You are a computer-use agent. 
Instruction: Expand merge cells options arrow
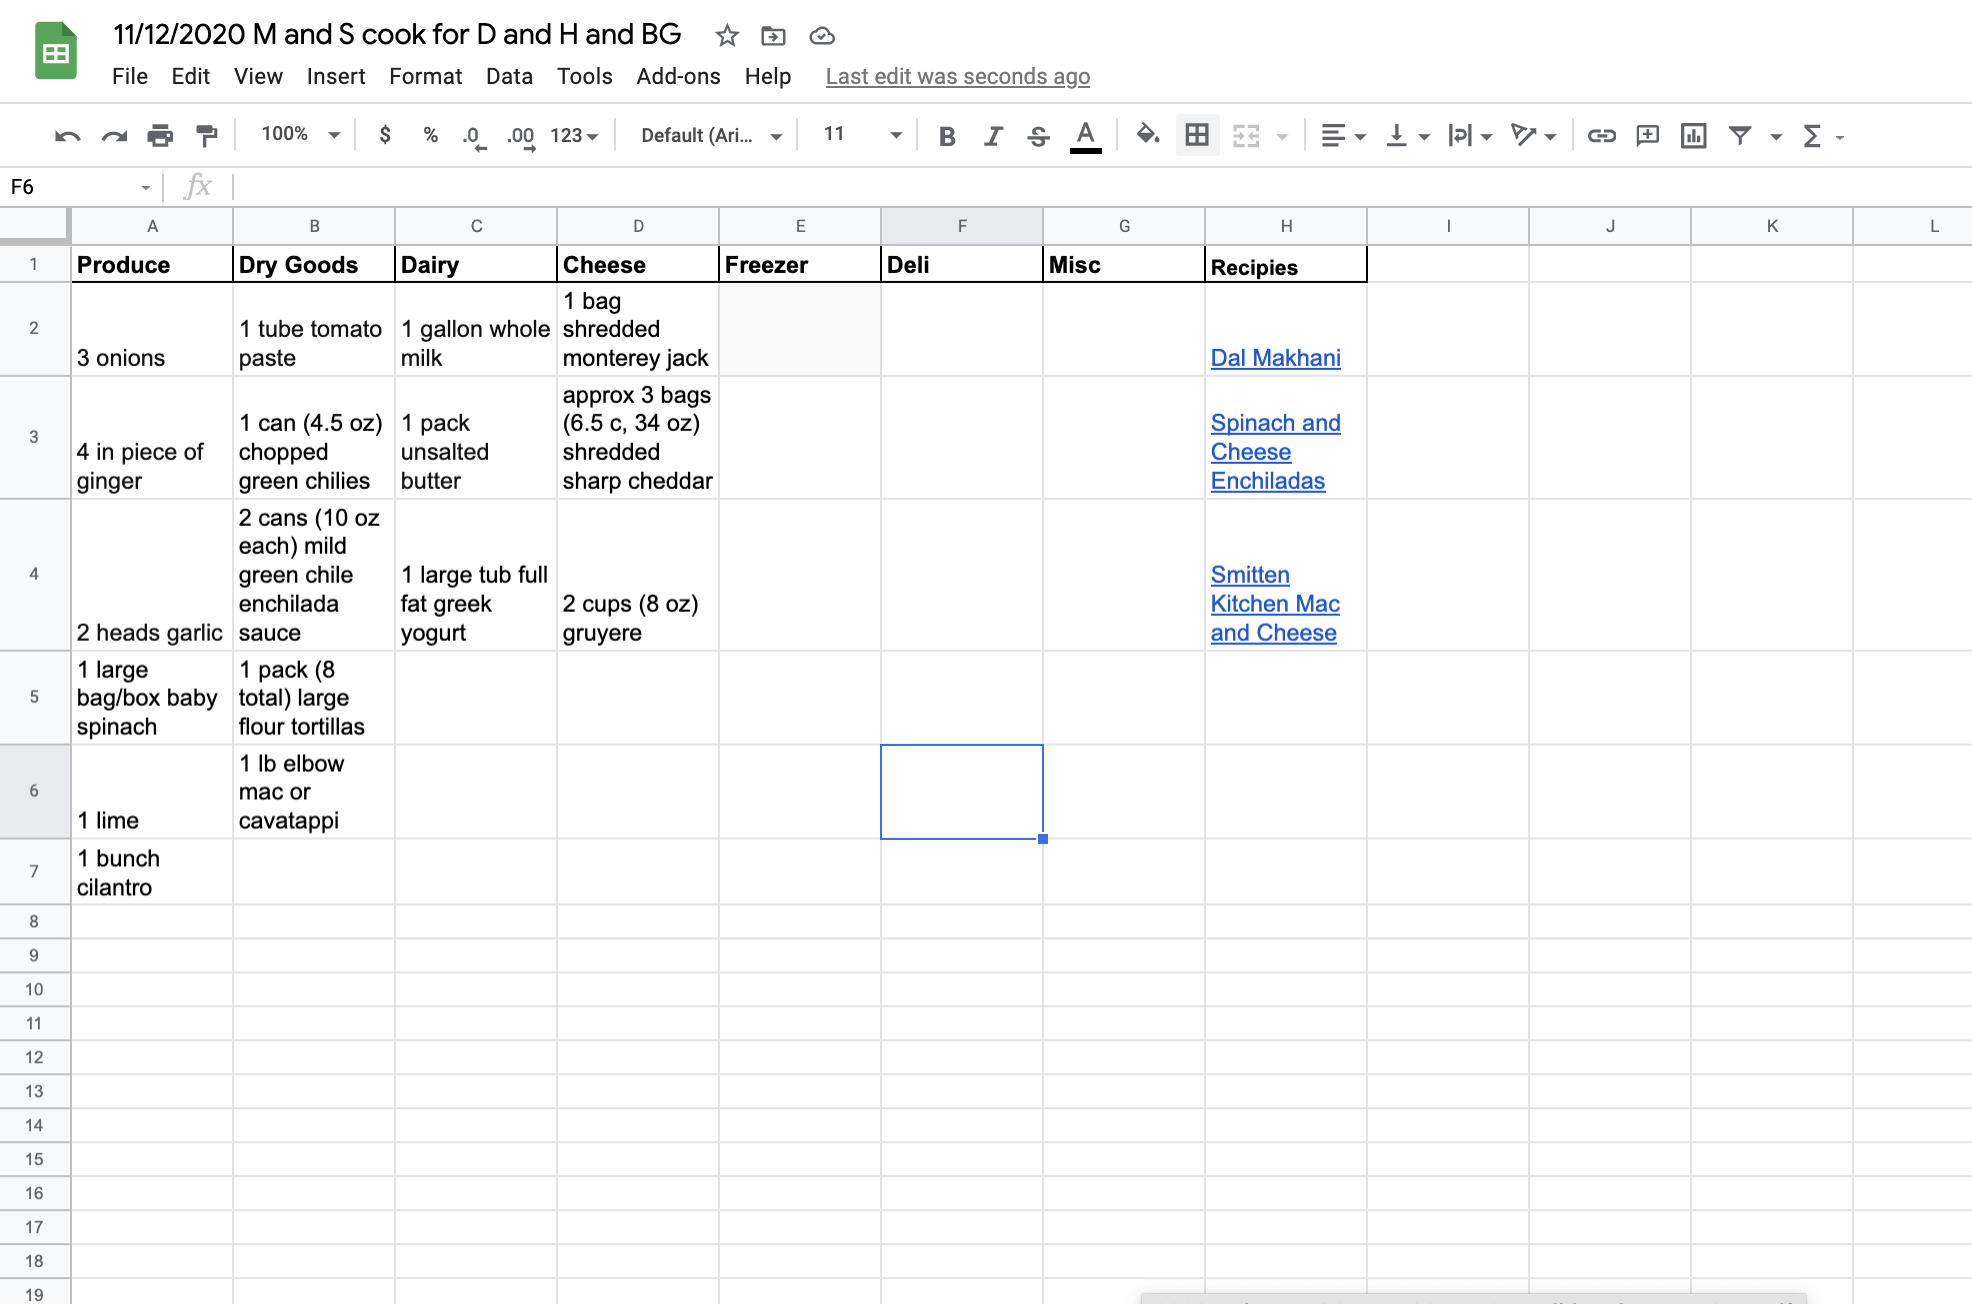(1282, 137)
